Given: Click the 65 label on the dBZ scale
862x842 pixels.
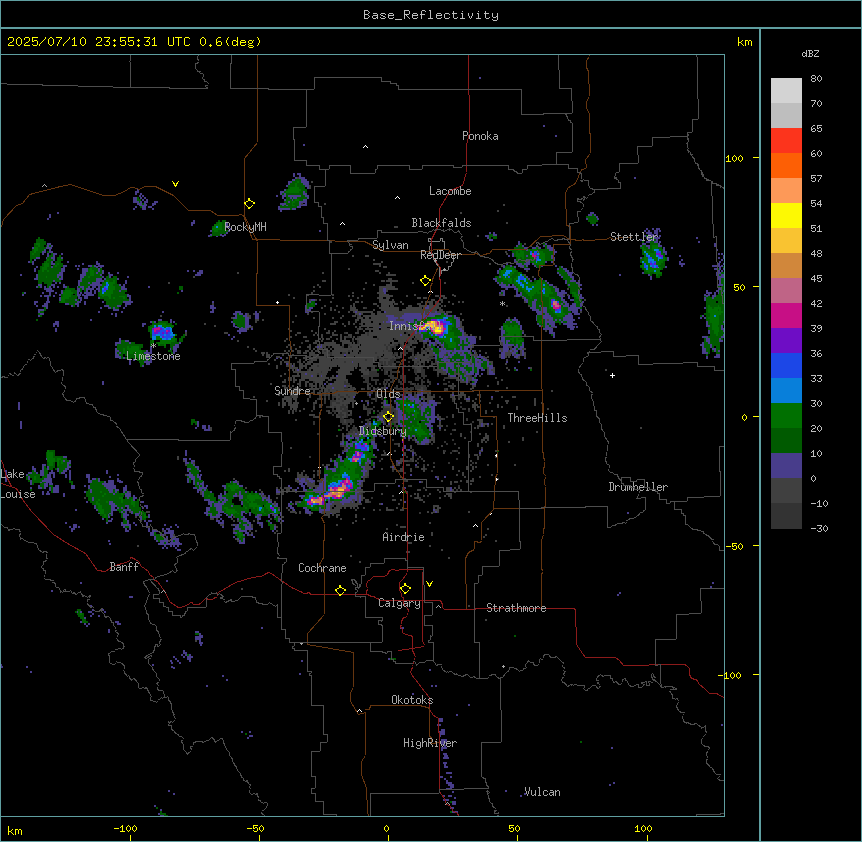Looking at the screenshot, I should pos(816,129).
